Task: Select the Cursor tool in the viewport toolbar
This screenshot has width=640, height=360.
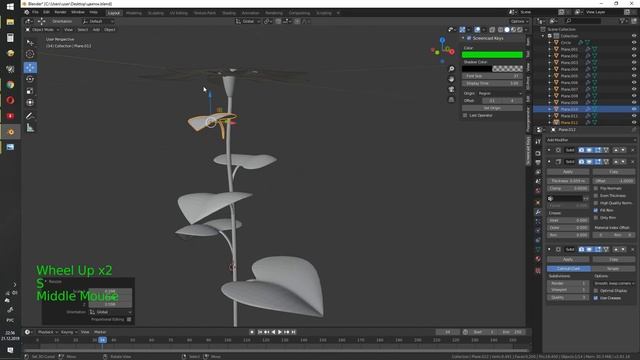Action: 30,54
